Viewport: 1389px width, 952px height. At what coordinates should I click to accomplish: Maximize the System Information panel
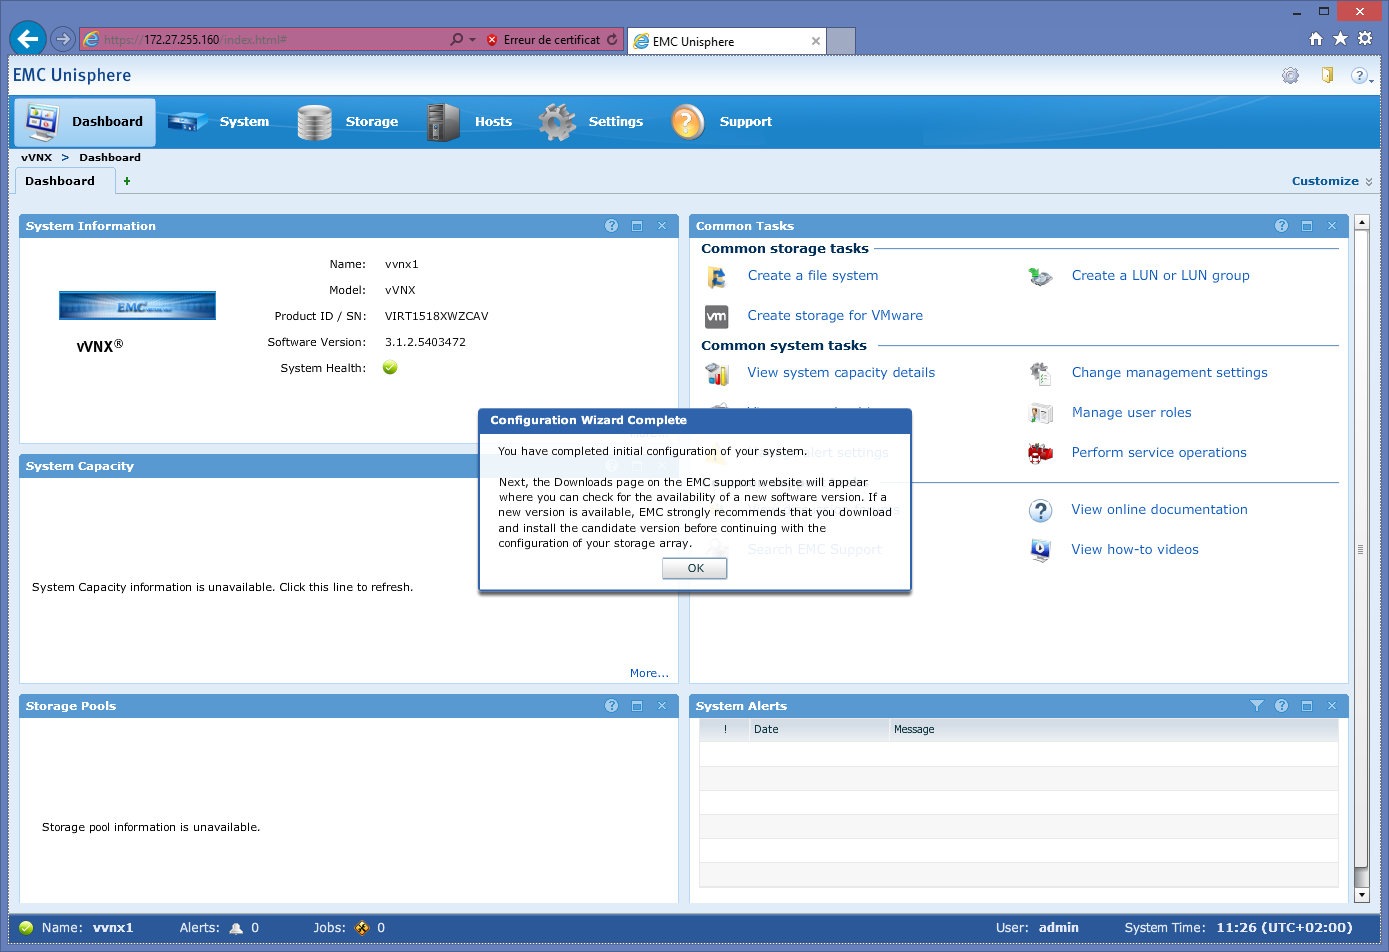(x=637, y=227)
